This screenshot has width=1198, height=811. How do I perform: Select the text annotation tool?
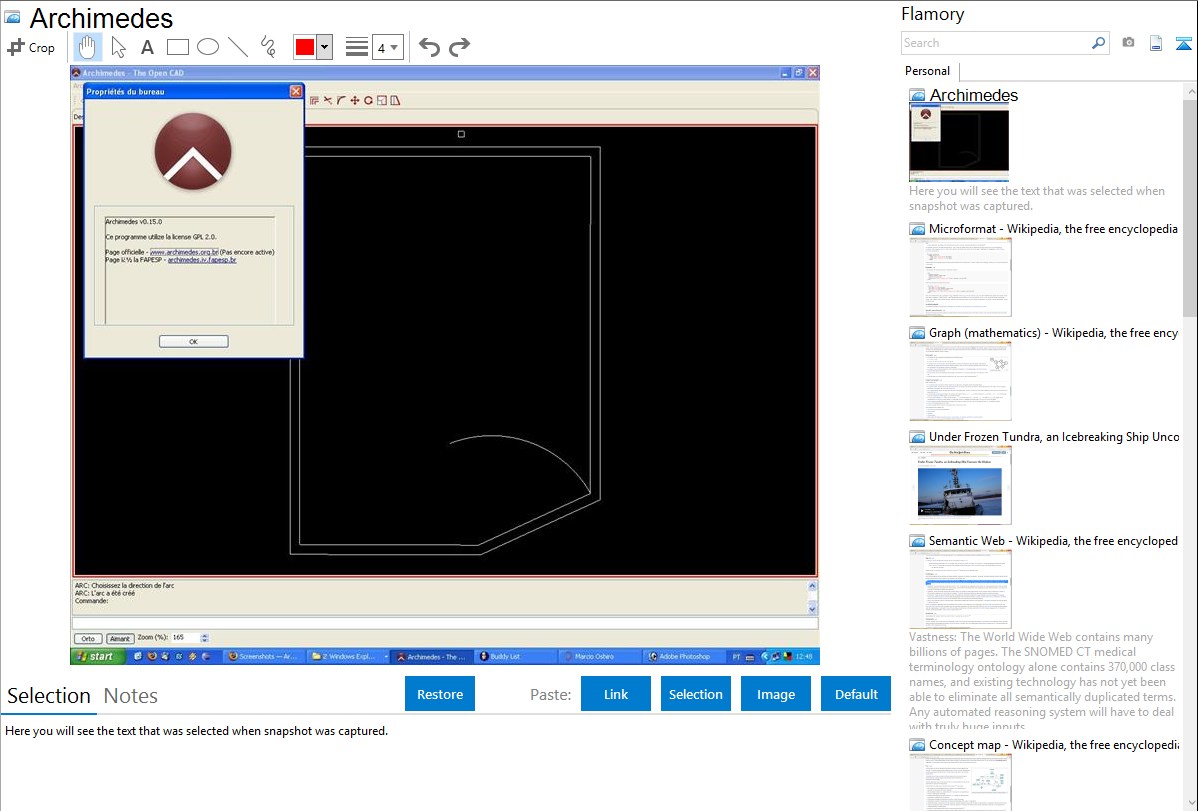[x=147, y=47]
